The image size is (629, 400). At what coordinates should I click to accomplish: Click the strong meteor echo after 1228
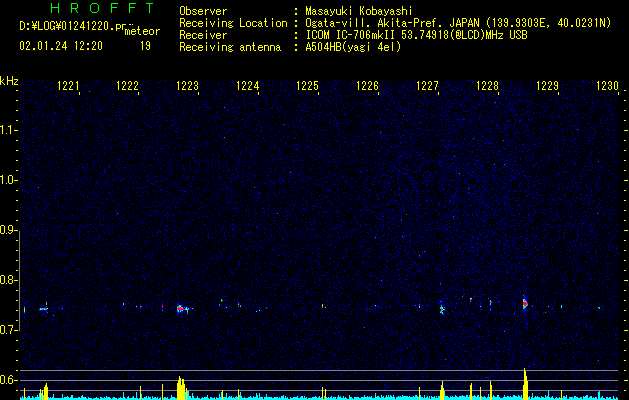[x=525, y=304]
